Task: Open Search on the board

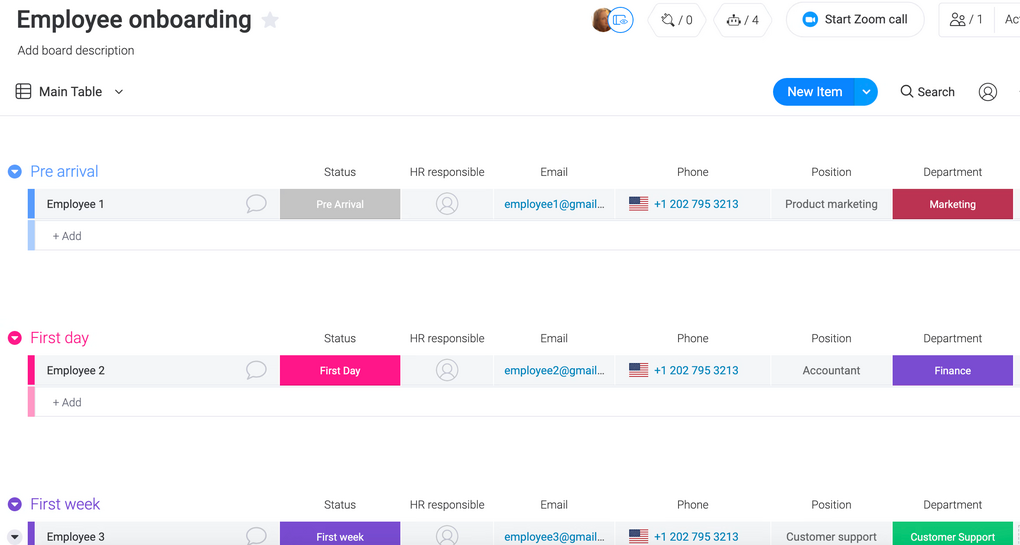Action: pyautogui.click(x=928, y=92)
